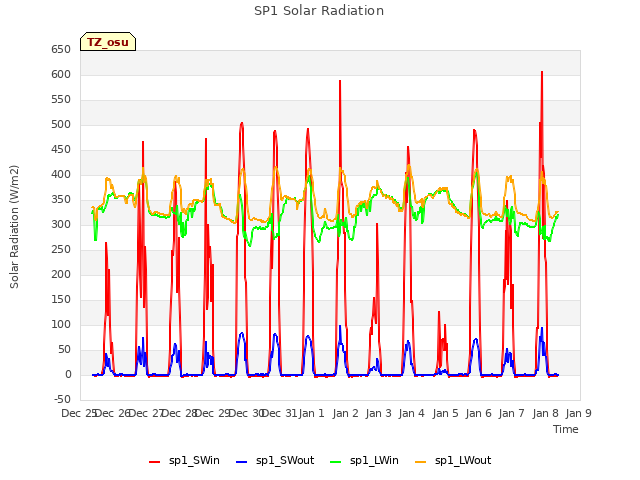The image size is (640, 480).
Task: Click the Jan 8 red peak near 600
Action: pos(542,72)
